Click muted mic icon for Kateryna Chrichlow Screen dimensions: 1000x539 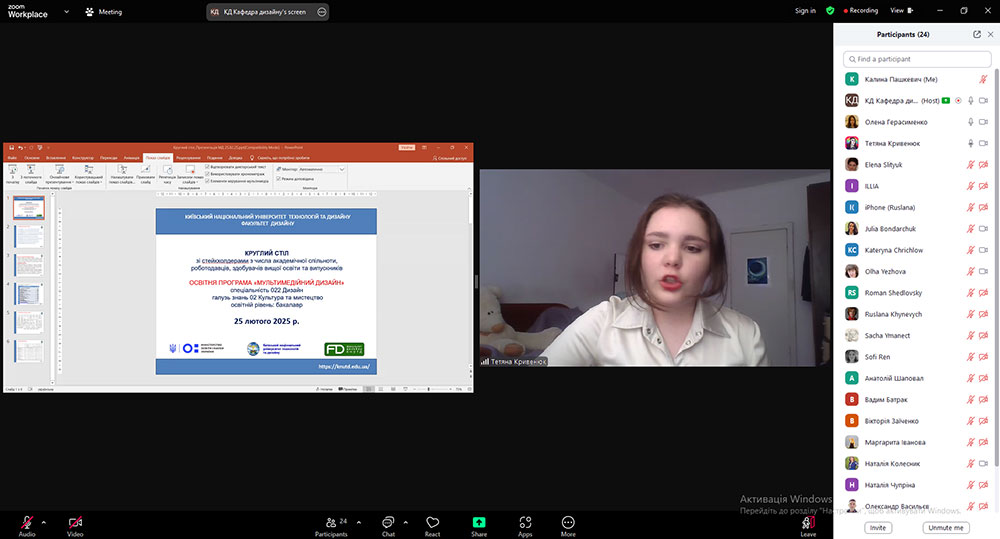pyautogui.click(x=970, y=250)
